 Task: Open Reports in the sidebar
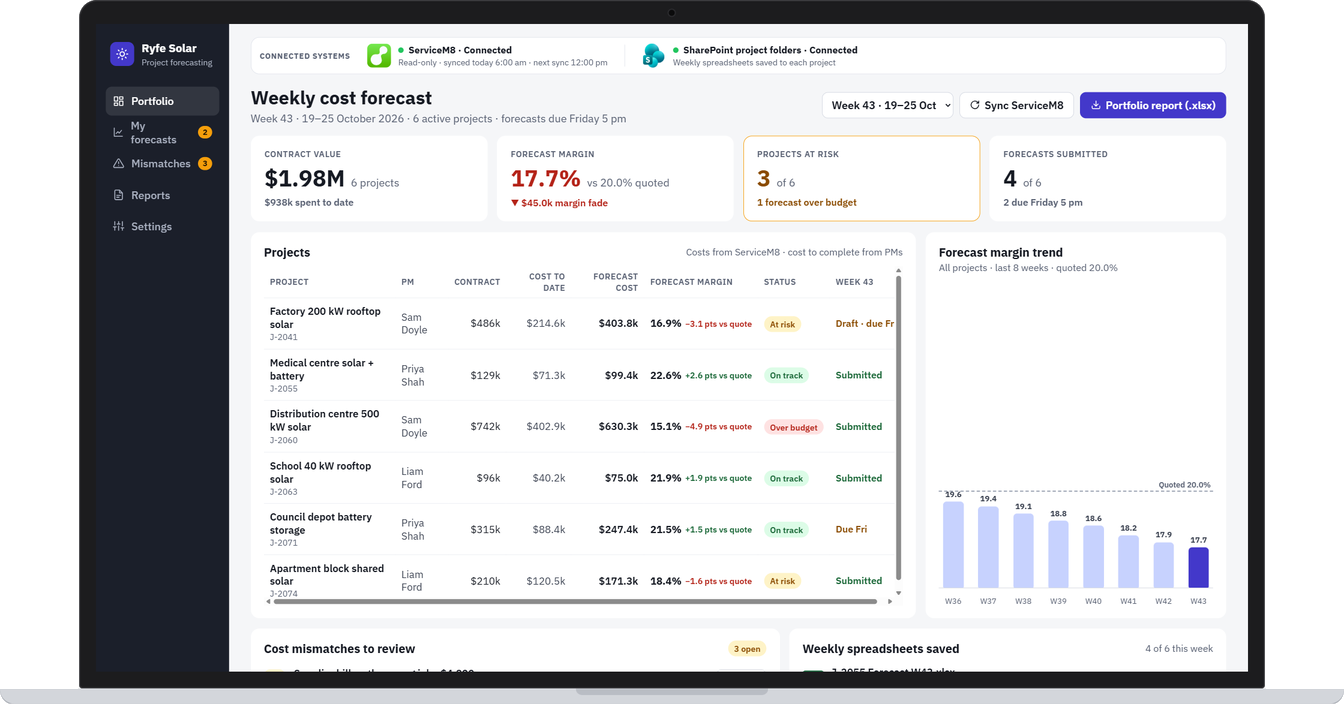click(x=162, y=195)
